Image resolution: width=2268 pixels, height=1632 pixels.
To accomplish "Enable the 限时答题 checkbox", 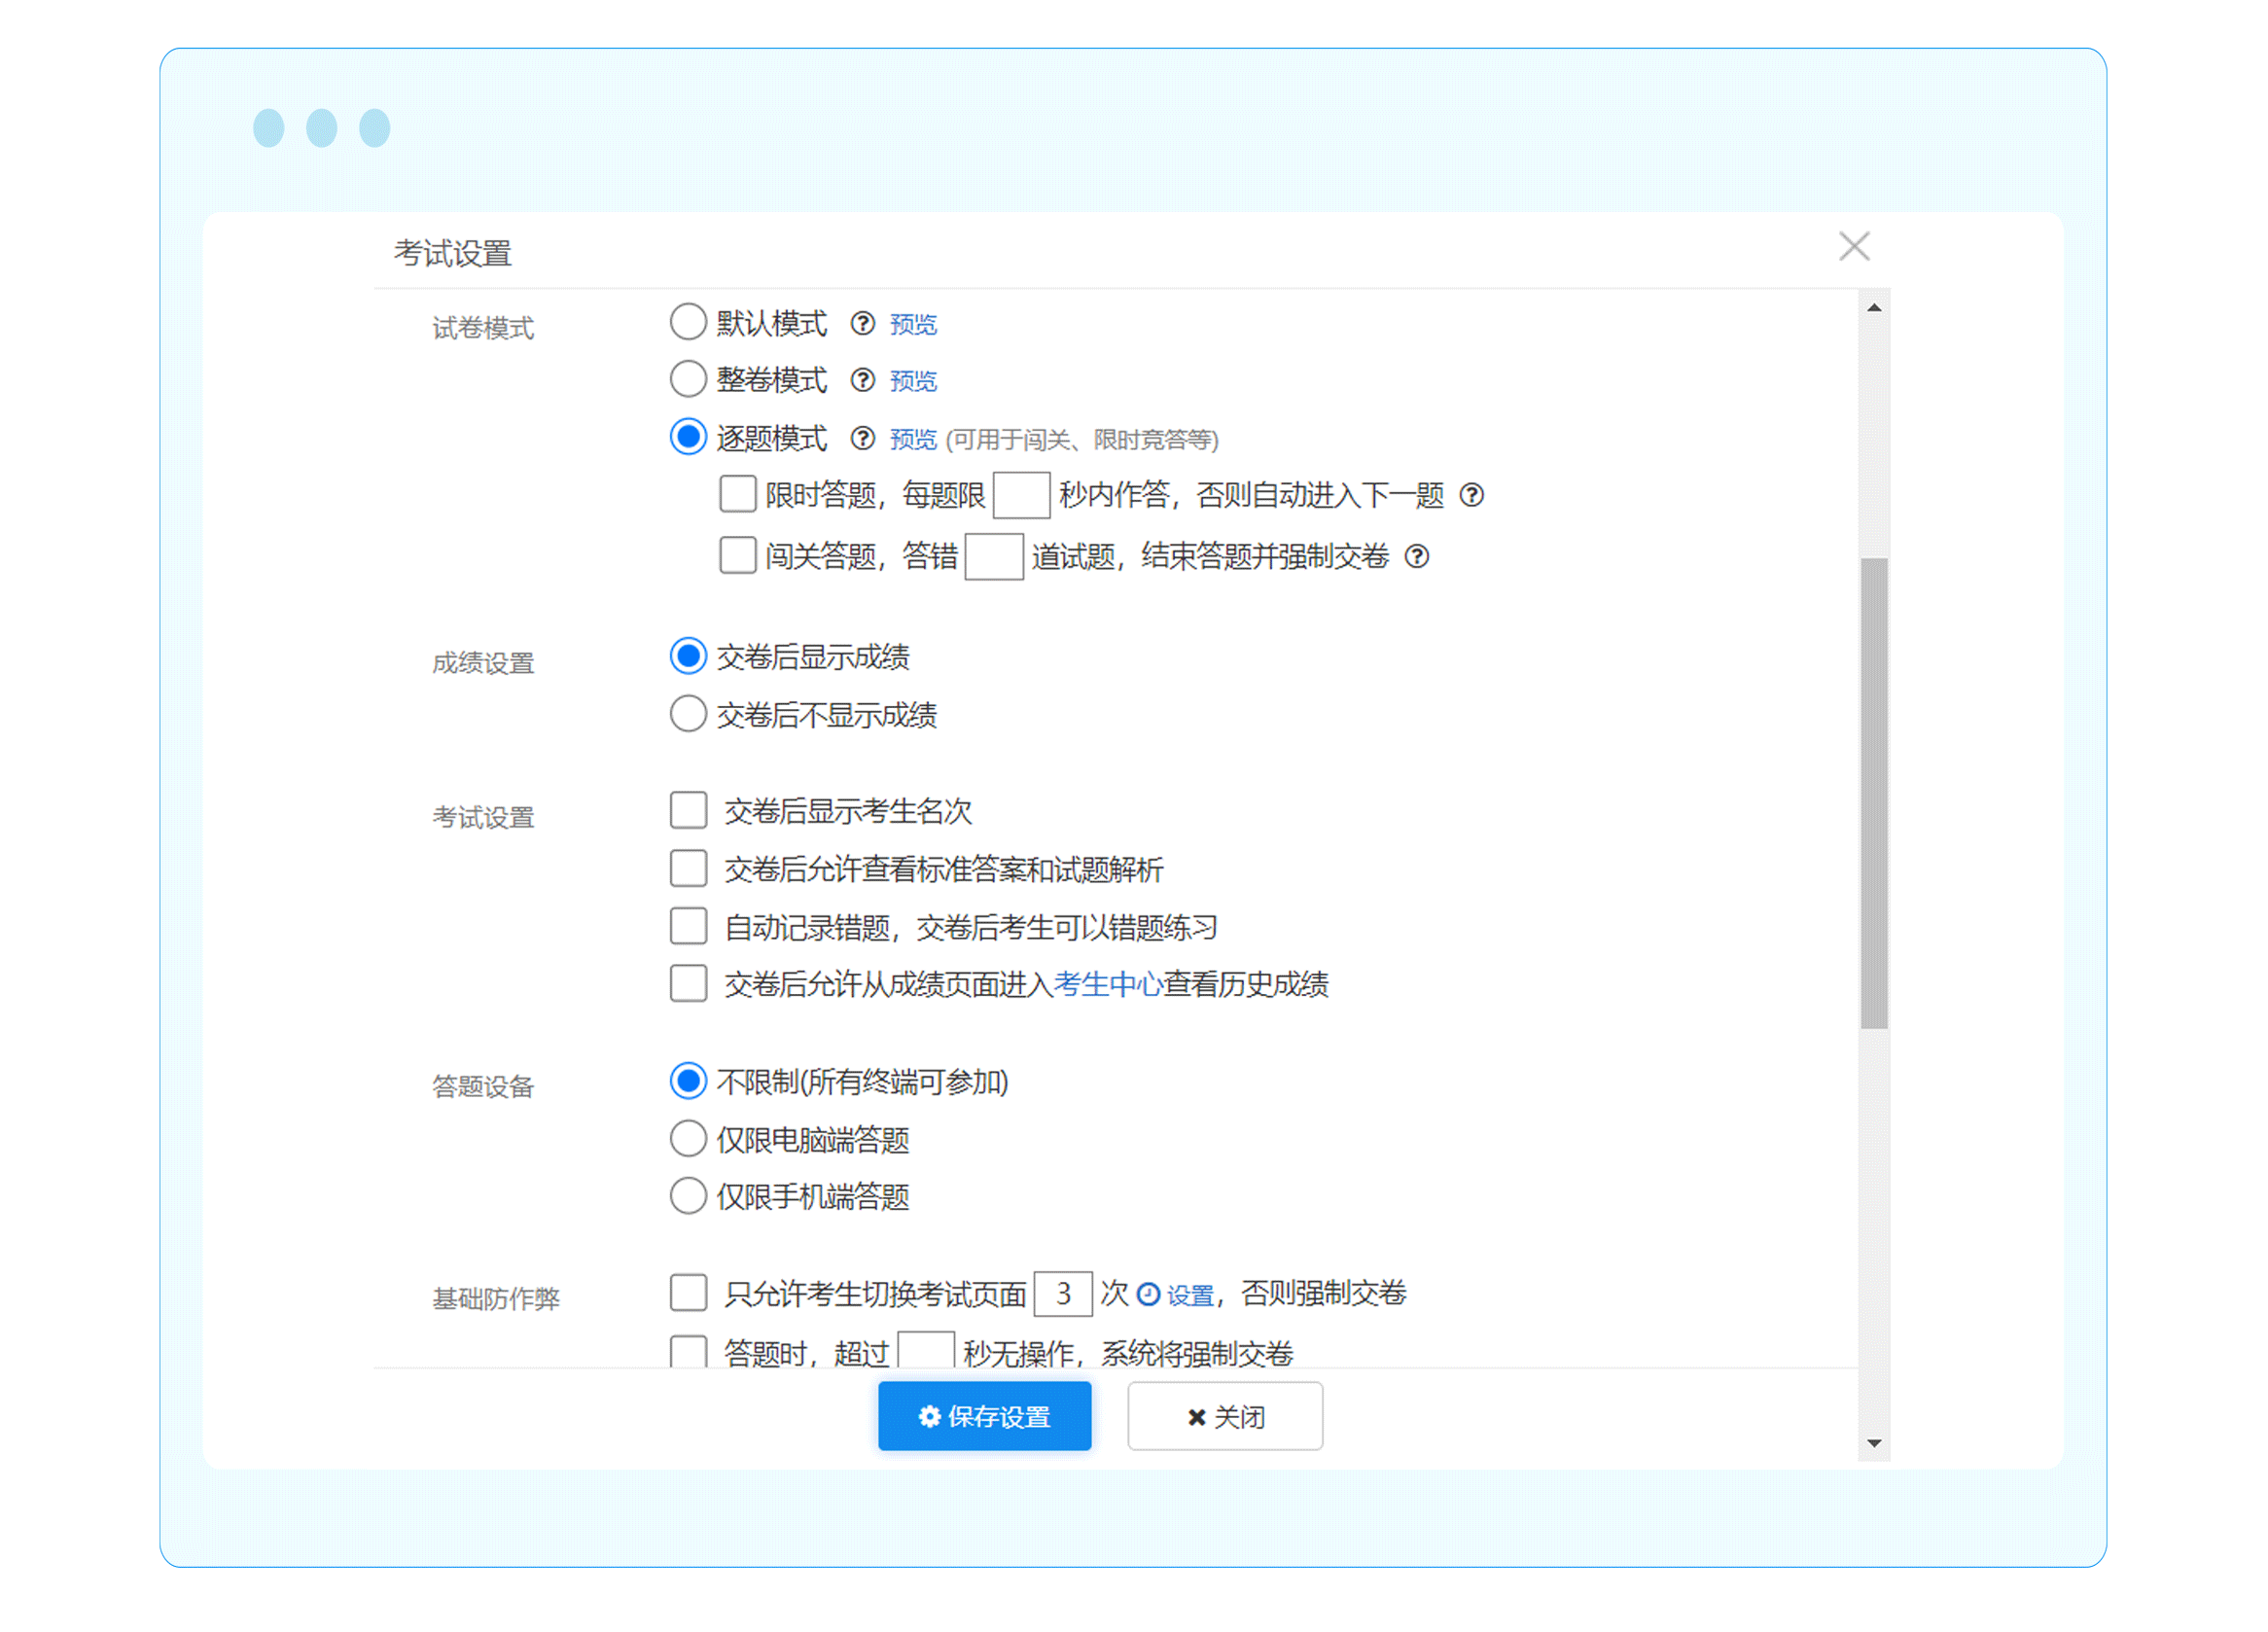I will pos(737,494).
